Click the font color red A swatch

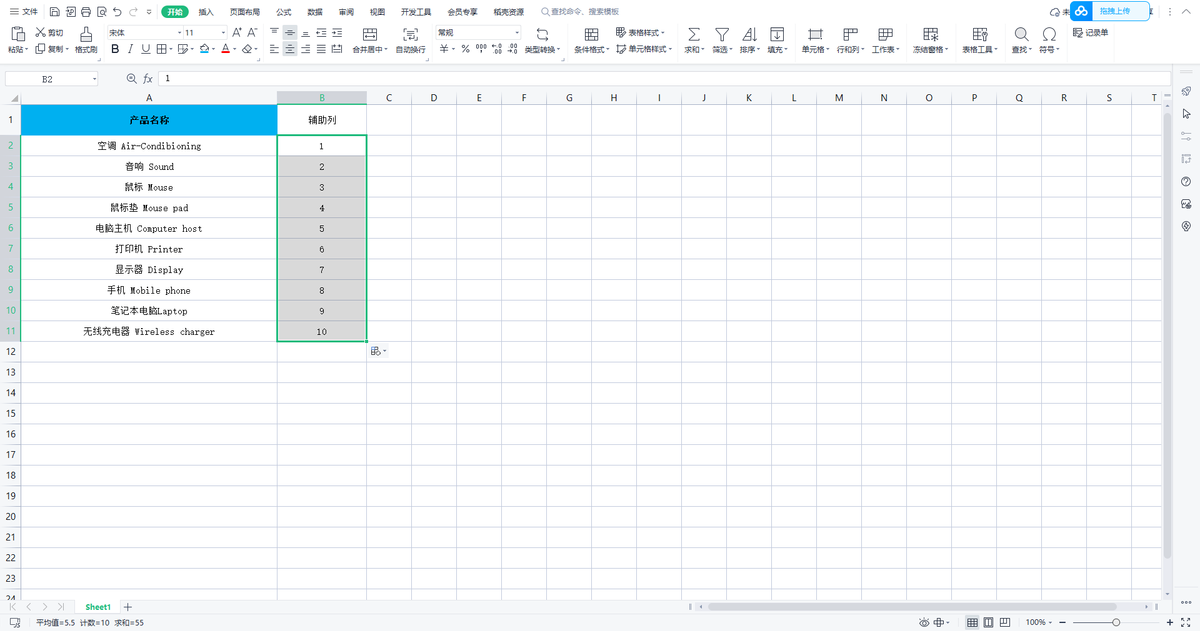coord(225,48)
